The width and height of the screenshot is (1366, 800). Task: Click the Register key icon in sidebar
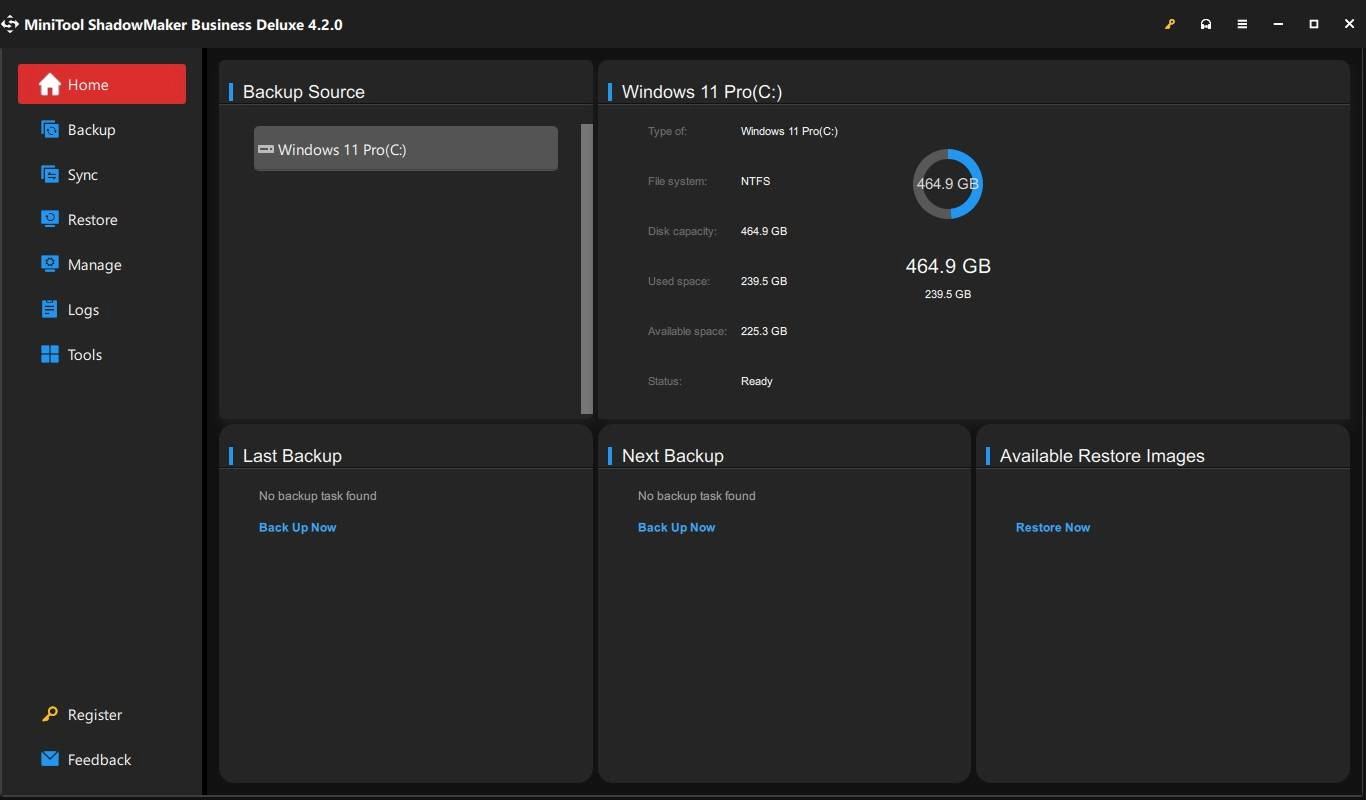tap(50, 714)
